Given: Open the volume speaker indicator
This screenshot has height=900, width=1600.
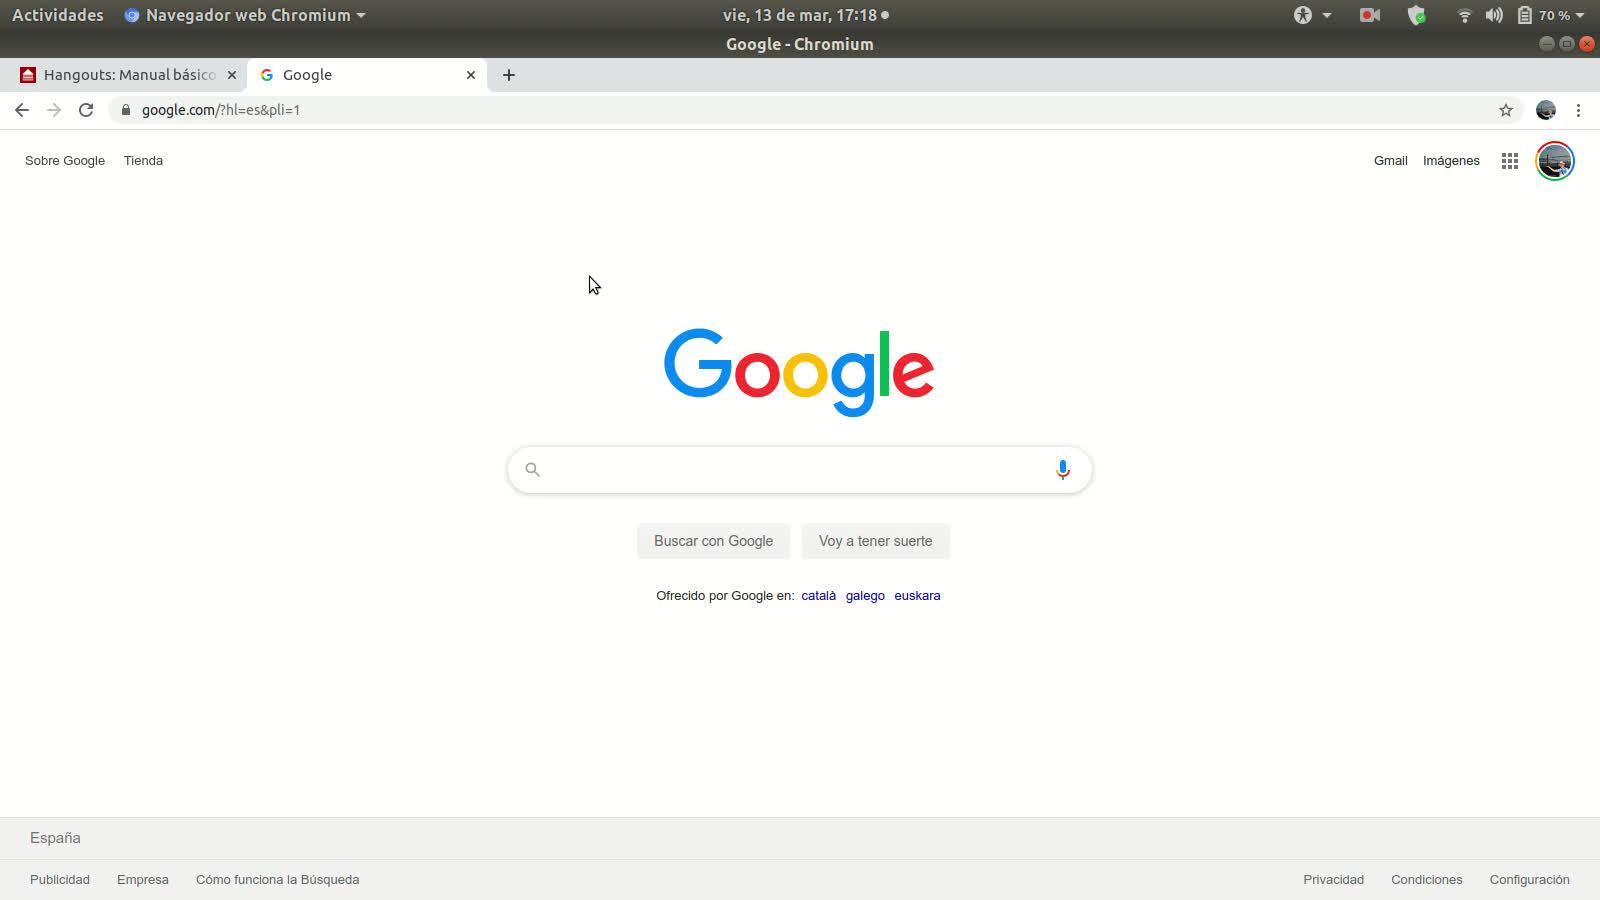Looking at the screenshot, I should tap(1494, 15).
